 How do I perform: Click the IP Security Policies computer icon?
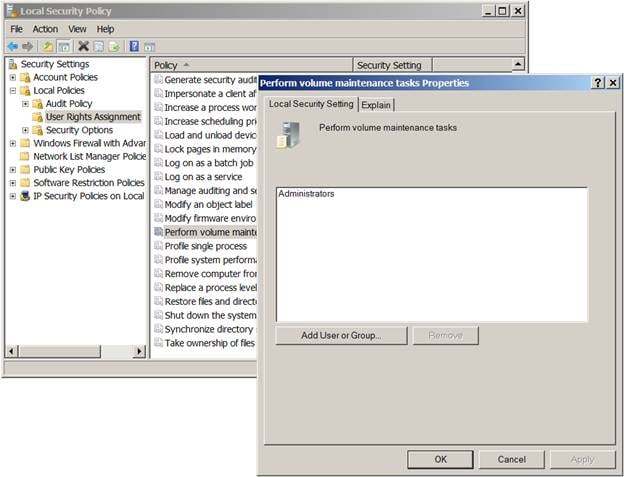tap(25, 196)
